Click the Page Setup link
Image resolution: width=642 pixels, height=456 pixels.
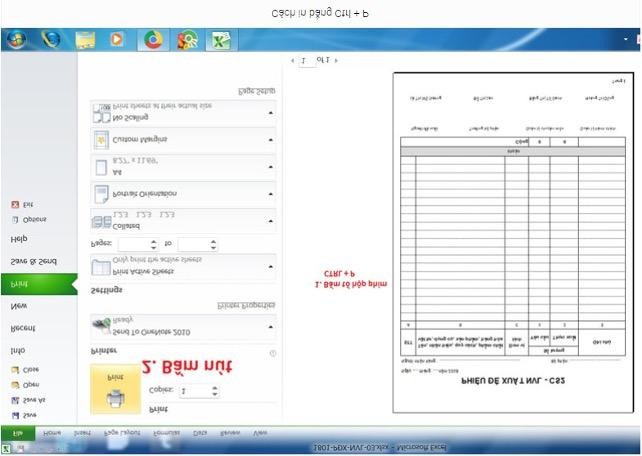pyautogui.click(x=257, y=91)
